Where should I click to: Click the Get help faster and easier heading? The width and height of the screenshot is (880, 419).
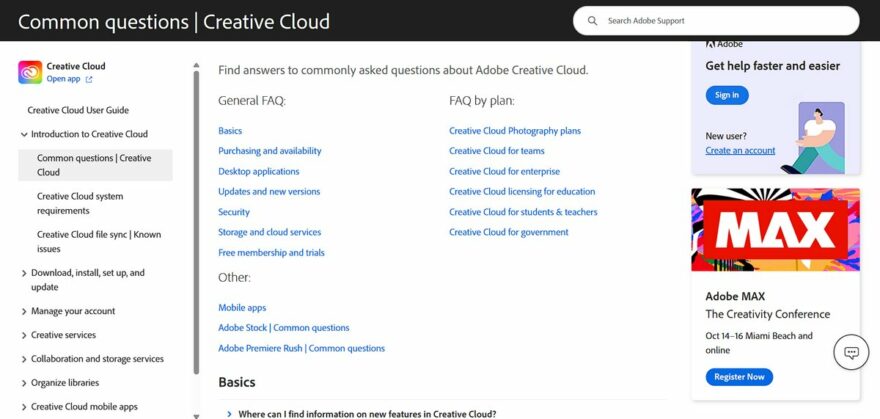pyautogui.click(x=773, y=66)
